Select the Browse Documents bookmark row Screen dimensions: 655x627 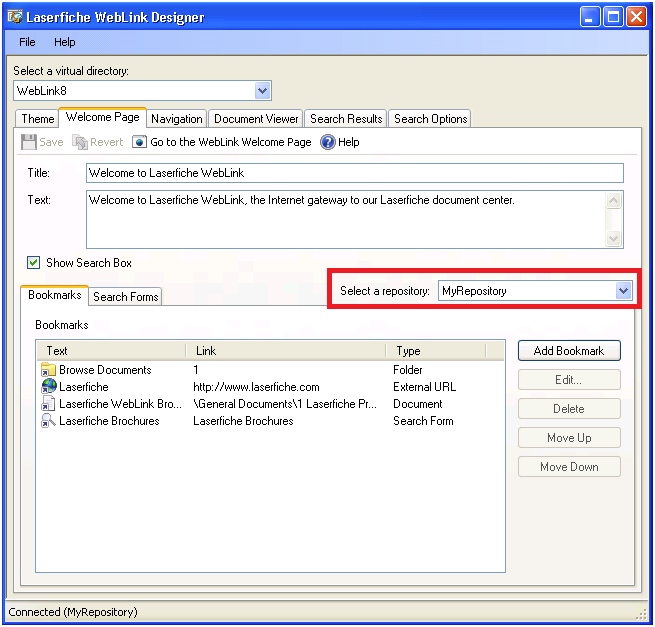tap(270, 370)
